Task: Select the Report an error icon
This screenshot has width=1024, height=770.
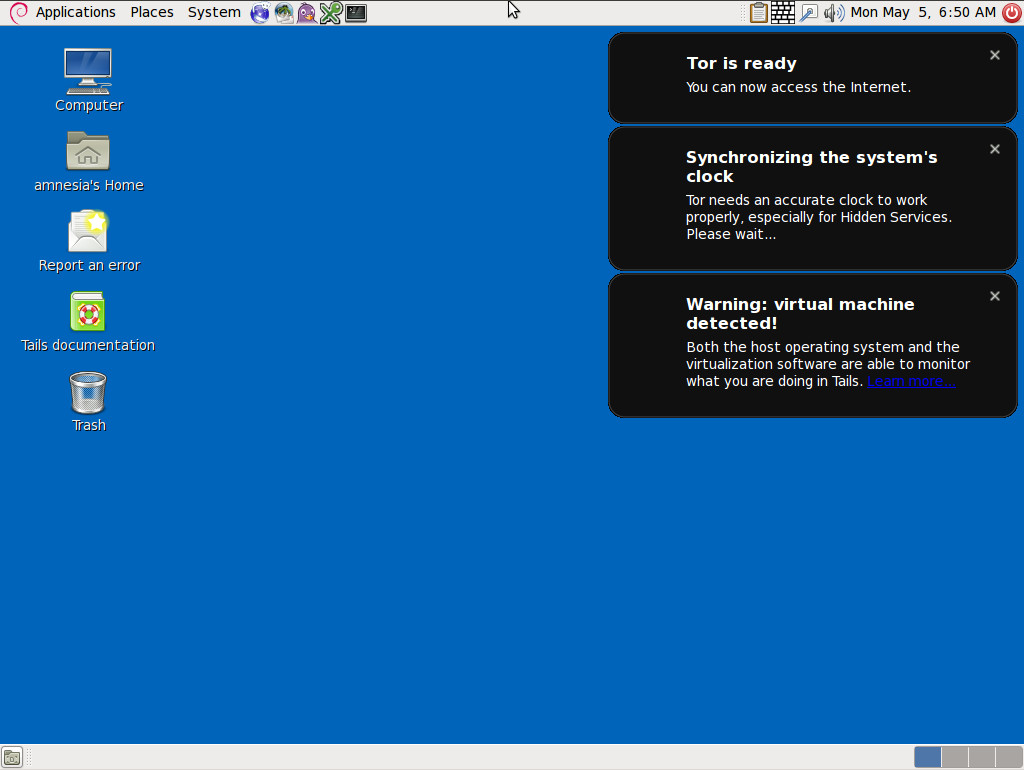Action: 88,241
